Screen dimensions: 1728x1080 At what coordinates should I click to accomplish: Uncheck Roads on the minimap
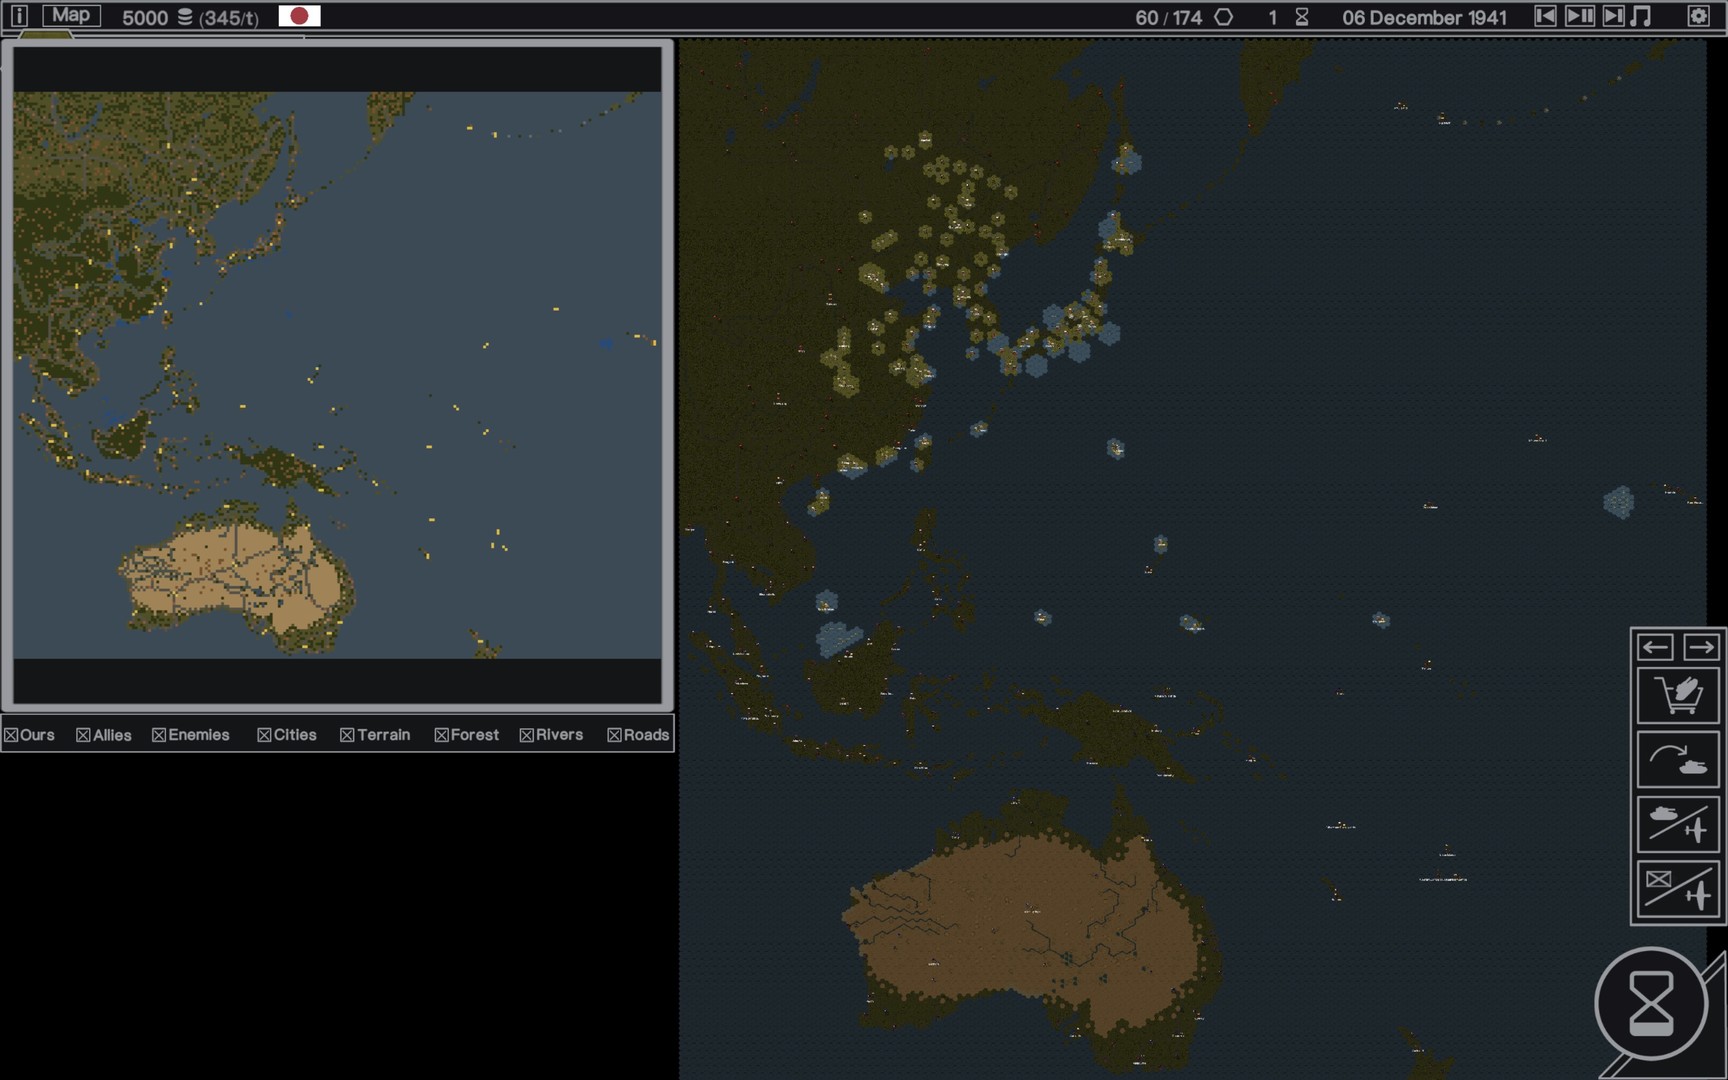click(614, 735)
